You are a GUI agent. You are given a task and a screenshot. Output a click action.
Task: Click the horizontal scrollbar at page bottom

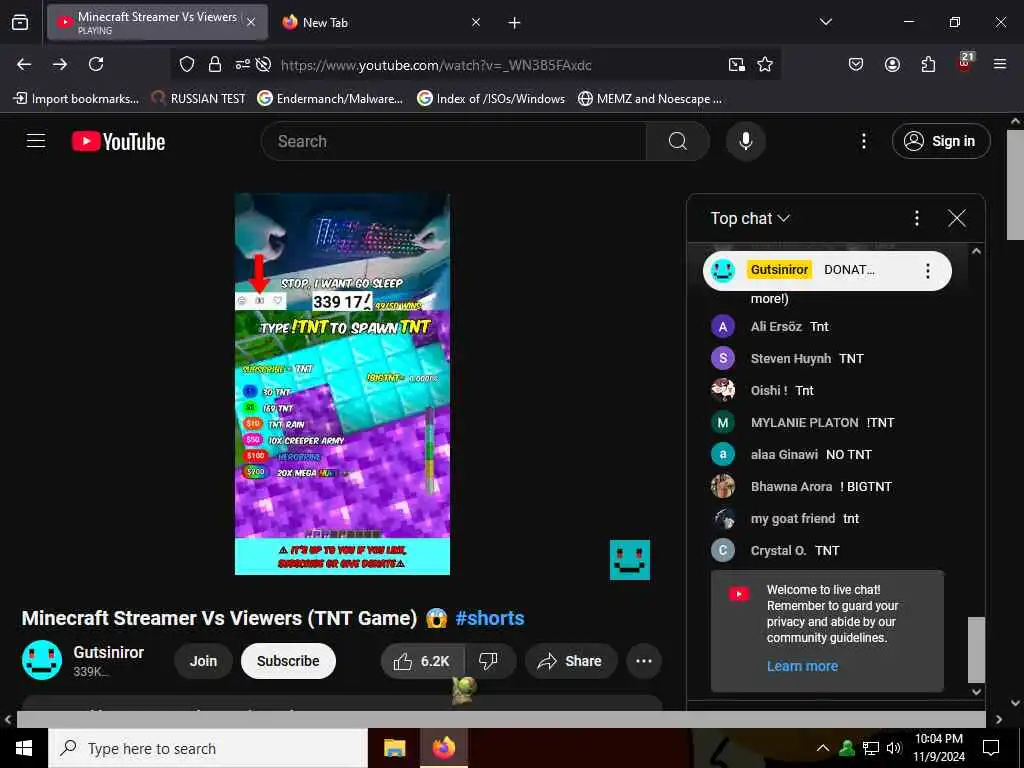tap(501, 719)
